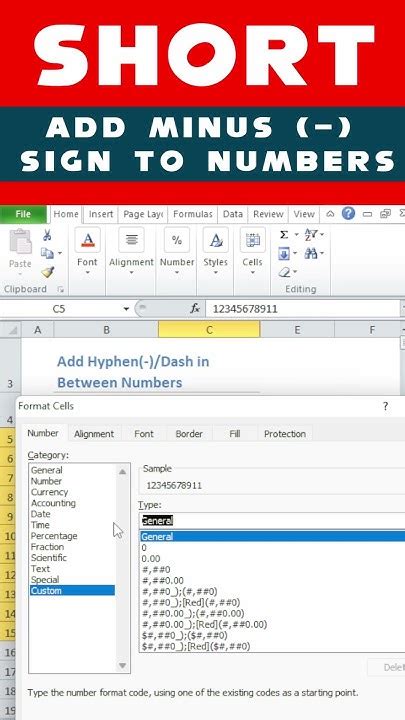Click the Type format code field
The image size is (405, 720).
coord(272,521)
